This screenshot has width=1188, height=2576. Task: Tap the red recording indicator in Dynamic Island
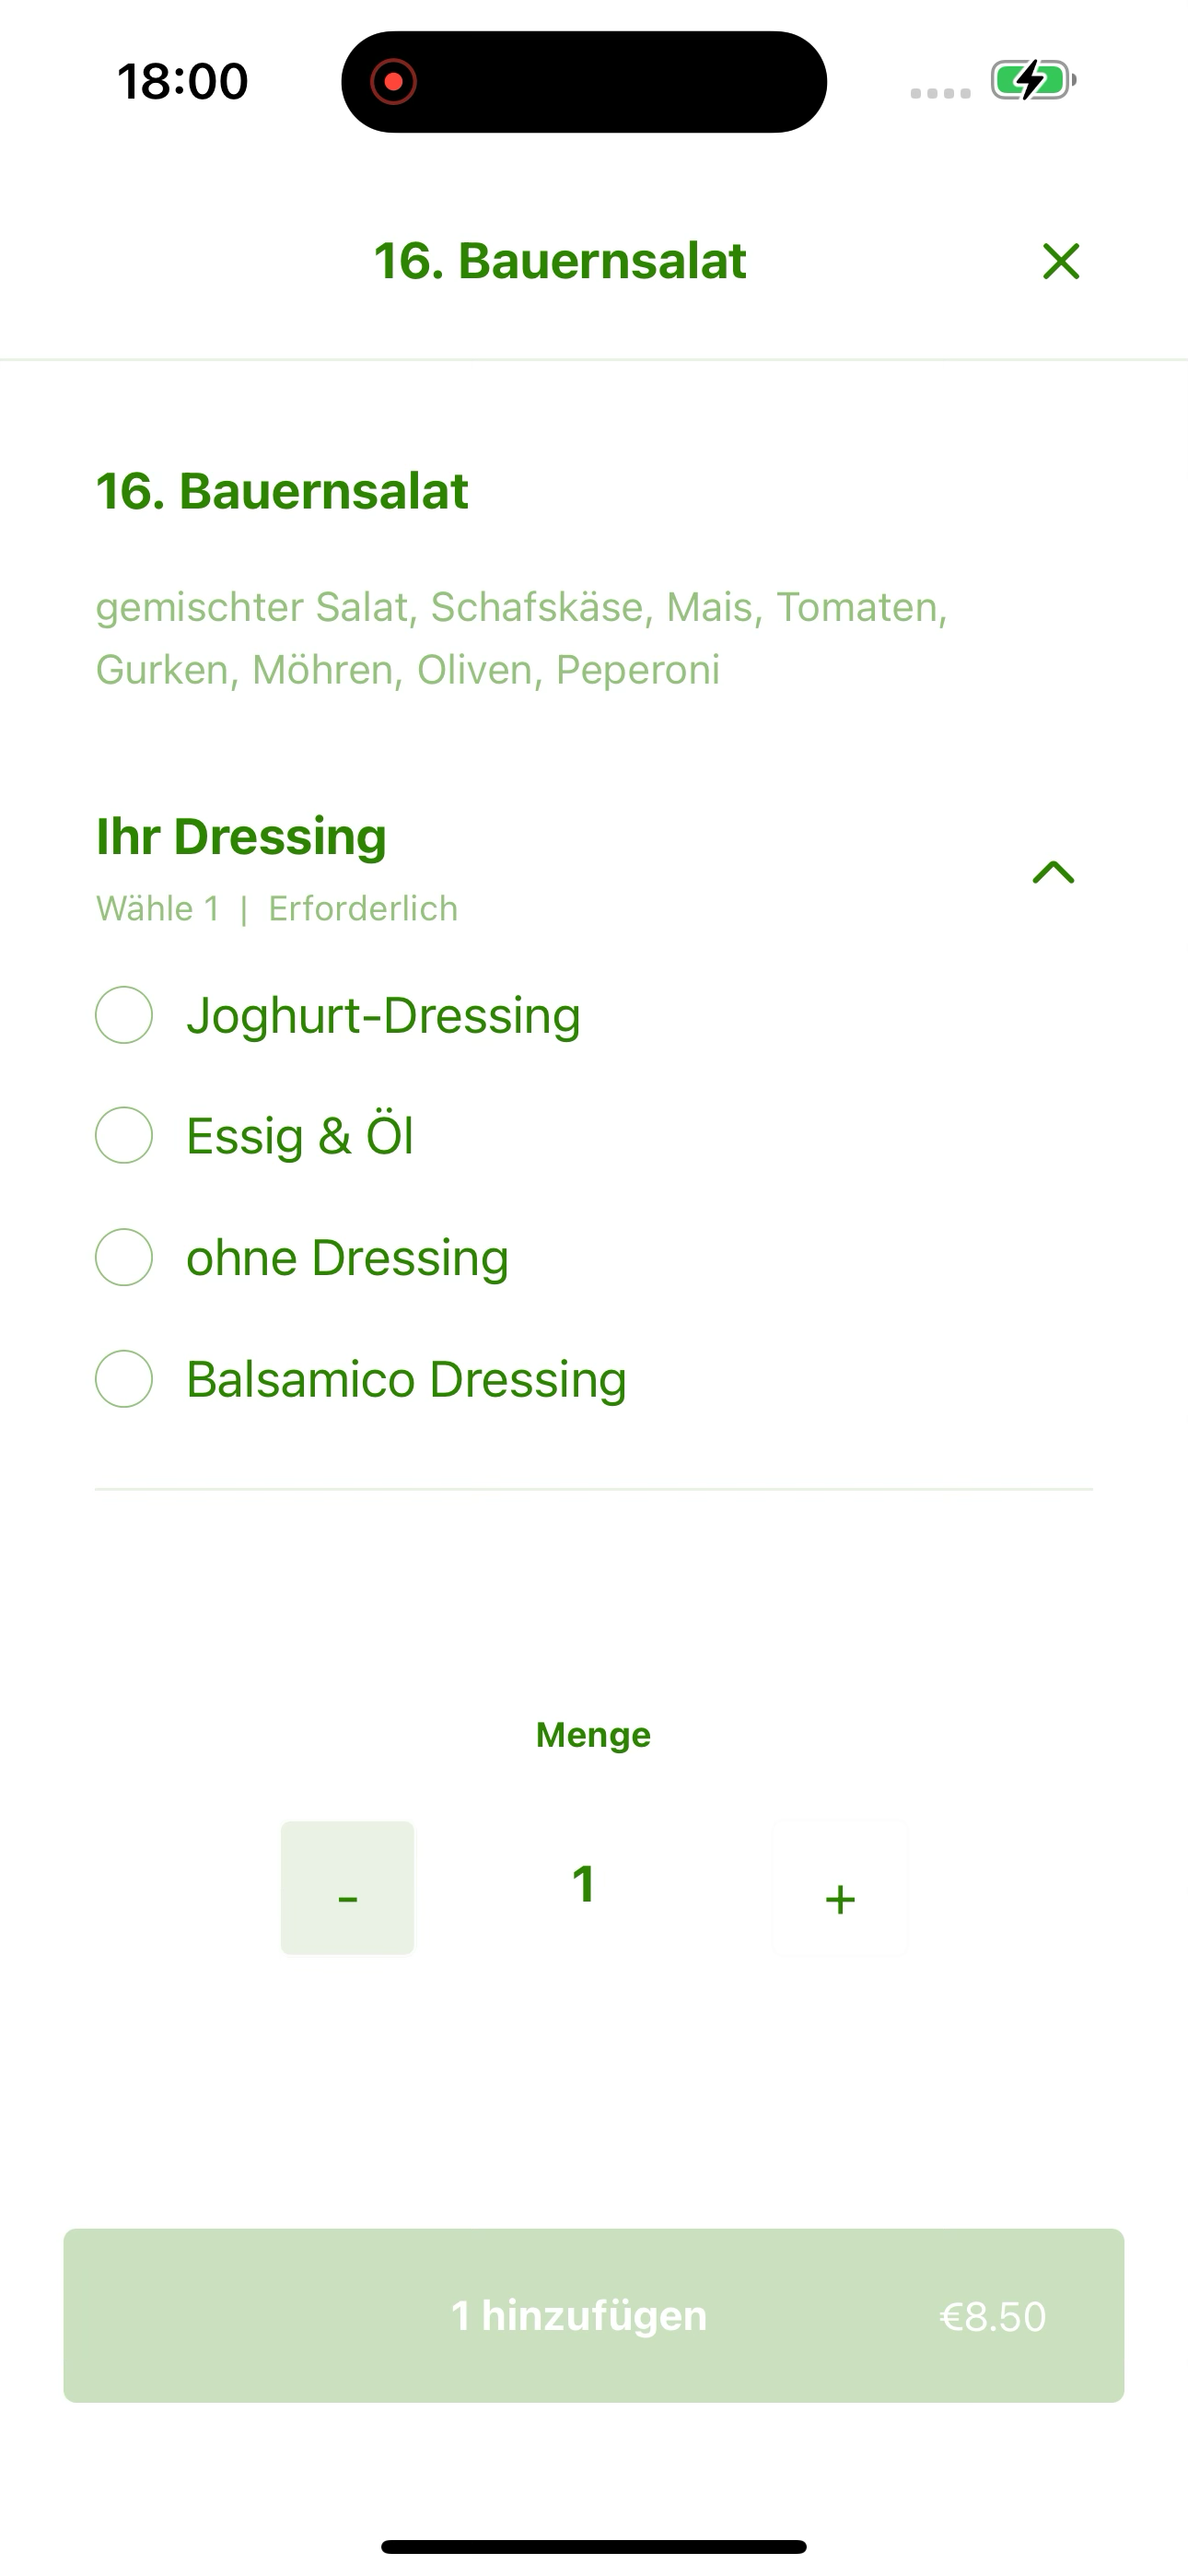click(x=393, y=81)
